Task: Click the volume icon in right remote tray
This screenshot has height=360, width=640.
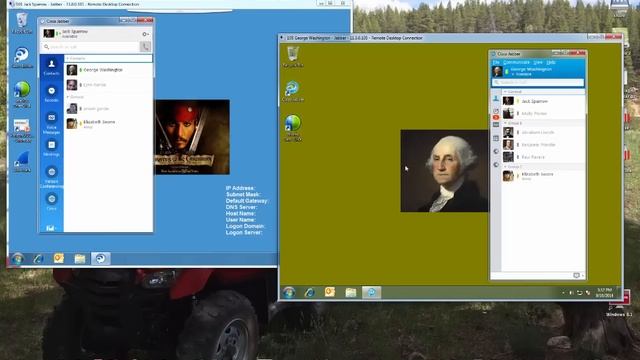Action: coord(571,293)
